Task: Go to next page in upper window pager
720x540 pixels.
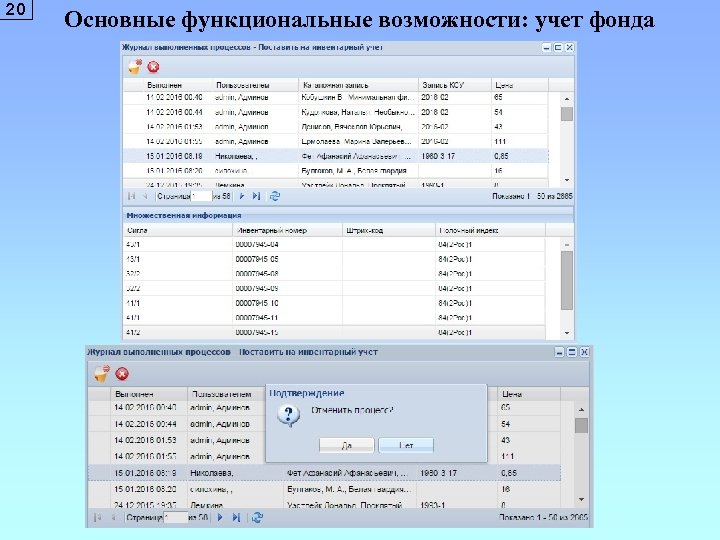Action: click(242, 196)
